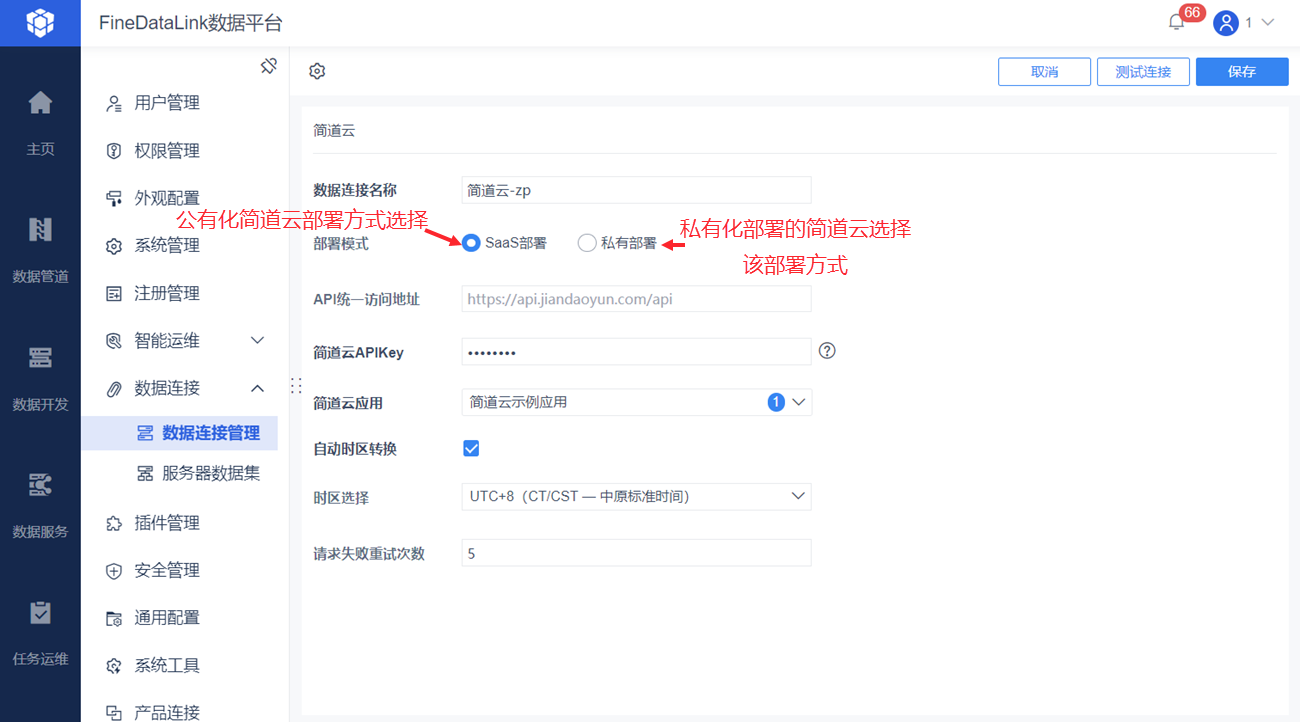Expand the 智能运维 submenu chevron

click(257, 341)
